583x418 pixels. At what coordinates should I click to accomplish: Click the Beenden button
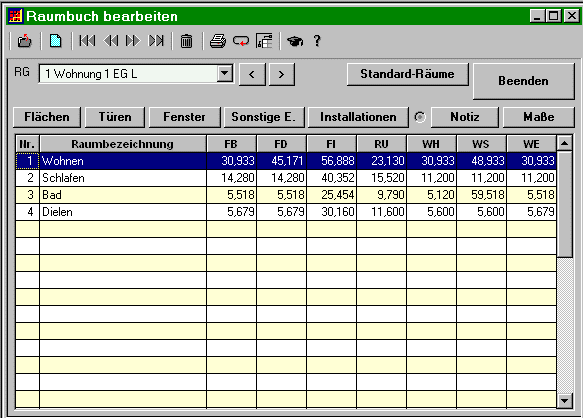pos(524,81)
